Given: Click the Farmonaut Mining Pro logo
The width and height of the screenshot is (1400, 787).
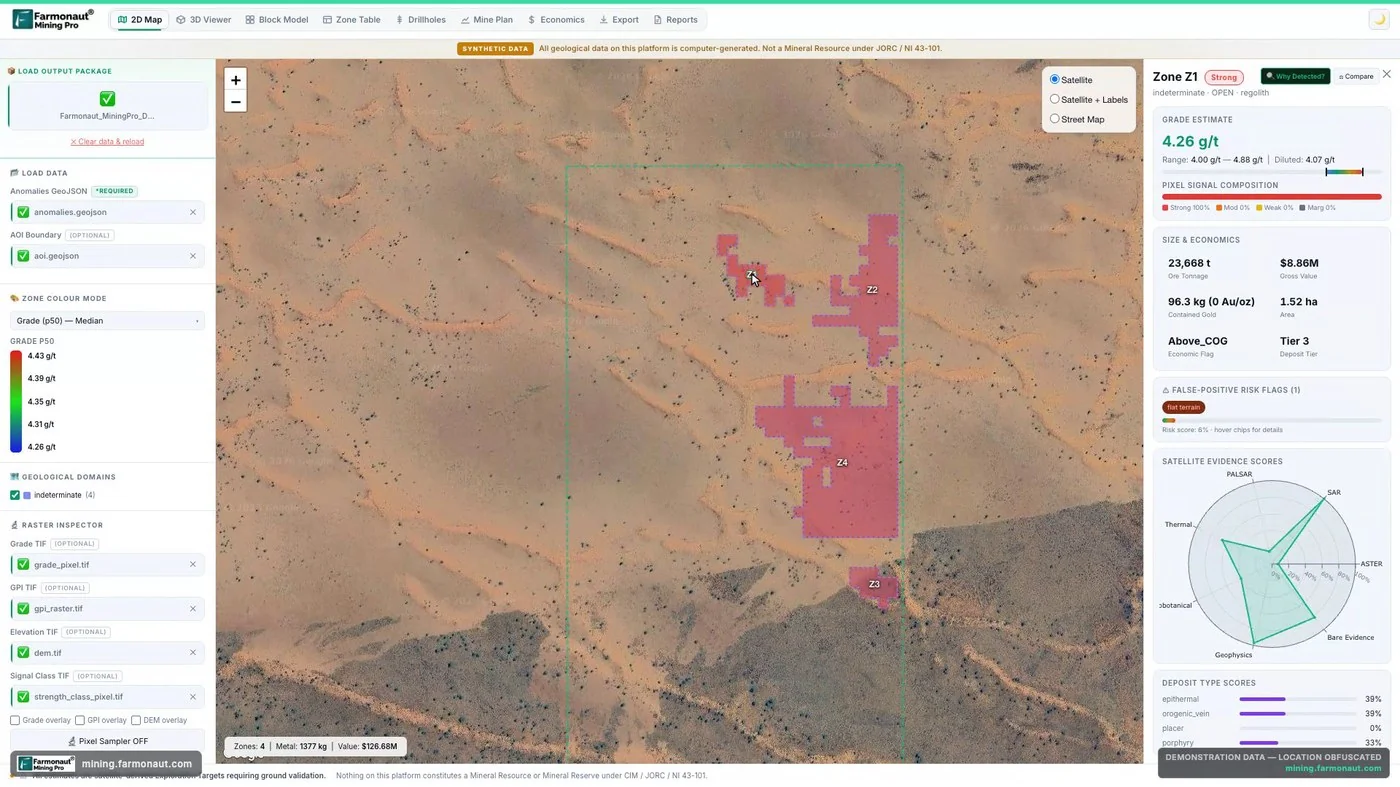Looking at the screenshot, I should (x=53, y=19).
